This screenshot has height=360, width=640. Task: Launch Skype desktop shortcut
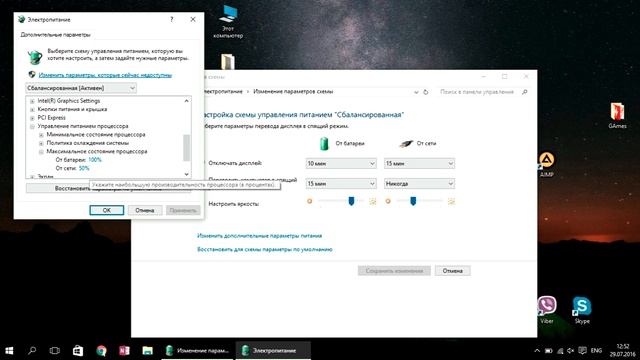click(x=582, y=309)
